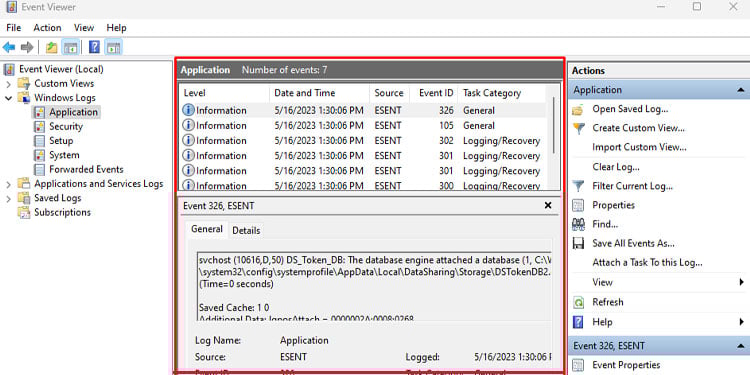Click the Up One Level folder icon
Image resolution: width=750 pixels, height=375 pixels.
tap(52, 47)
